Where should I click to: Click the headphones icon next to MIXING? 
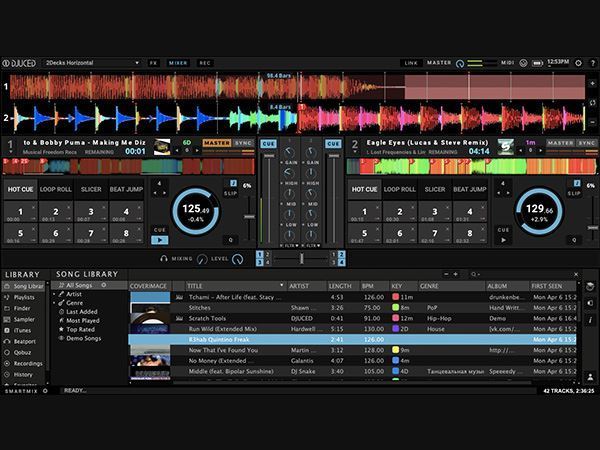click(x=164, y=259)
